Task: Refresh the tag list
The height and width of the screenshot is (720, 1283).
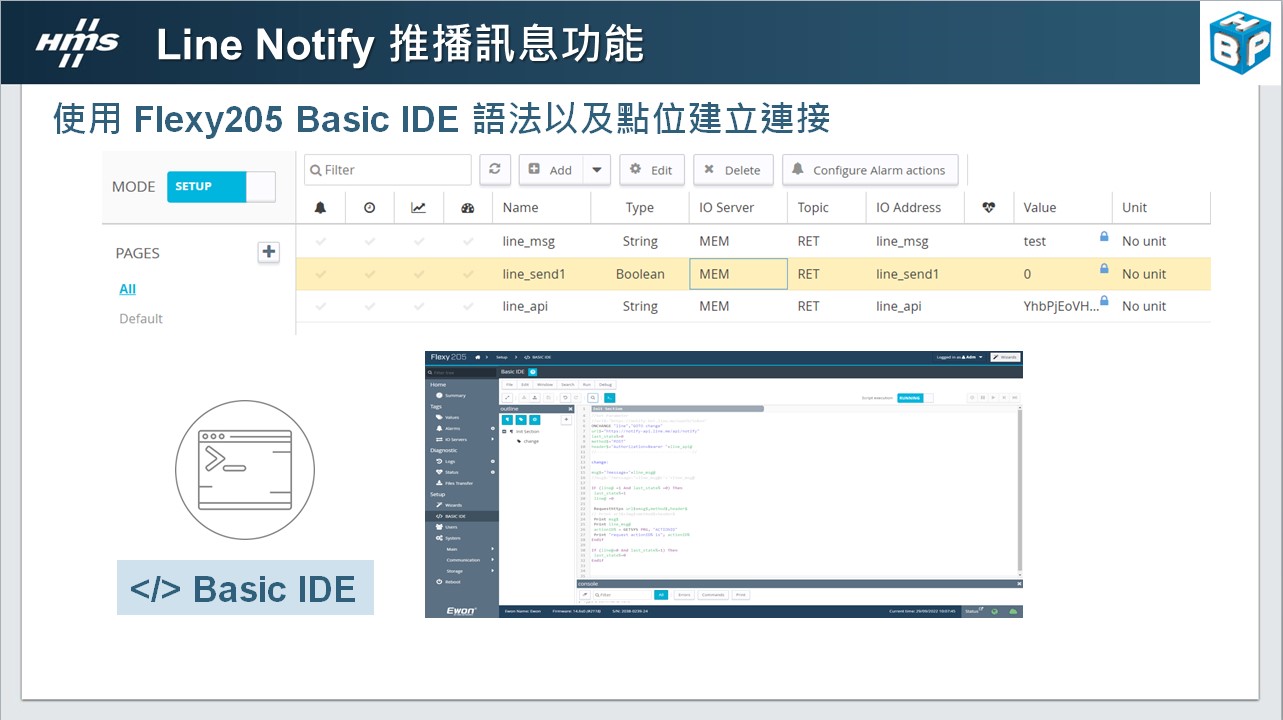Action: point(494,170)
